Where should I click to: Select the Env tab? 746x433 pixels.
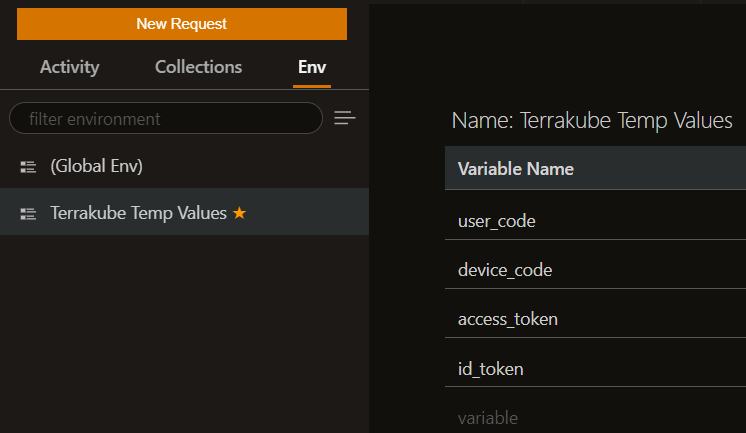[x=312, y=67]
